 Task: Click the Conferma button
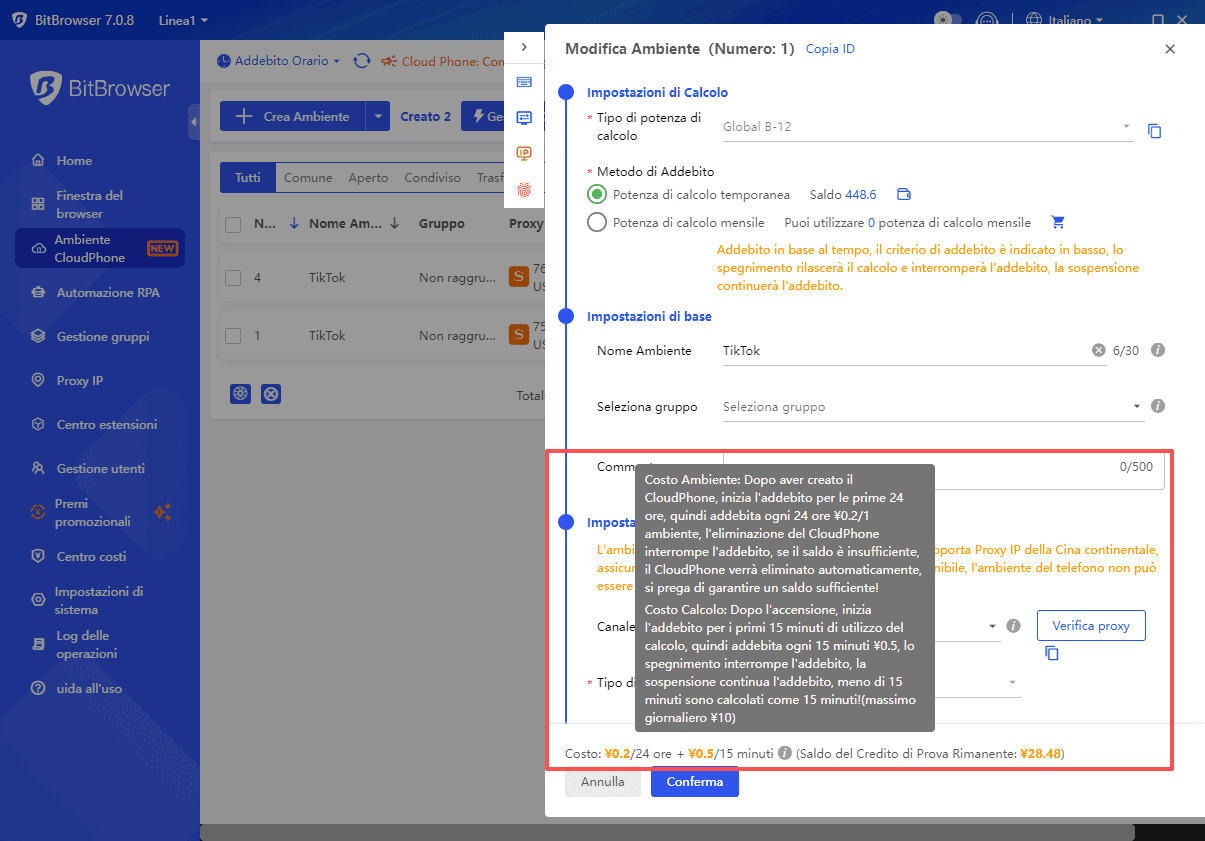coord(695,782)
